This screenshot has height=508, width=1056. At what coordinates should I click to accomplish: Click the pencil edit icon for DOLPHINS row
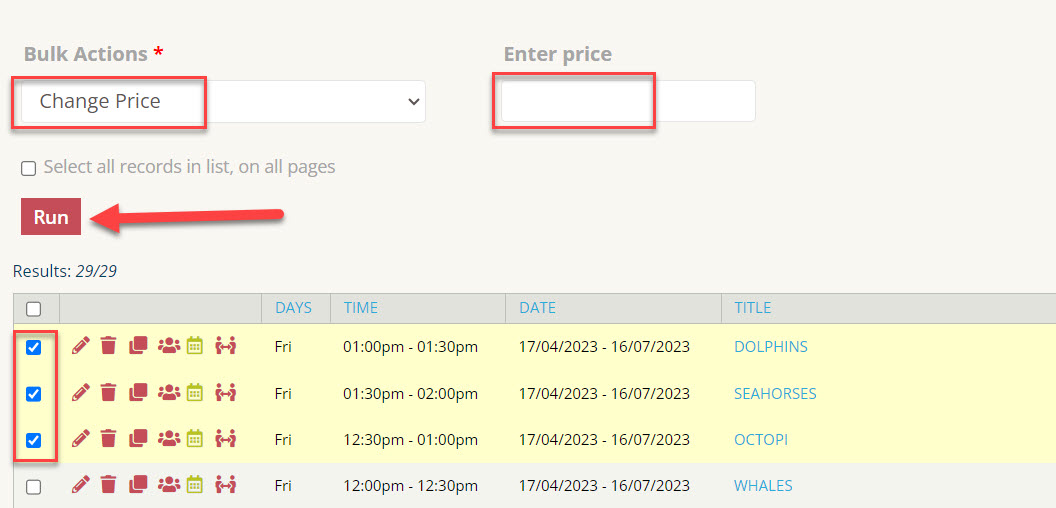80,346
